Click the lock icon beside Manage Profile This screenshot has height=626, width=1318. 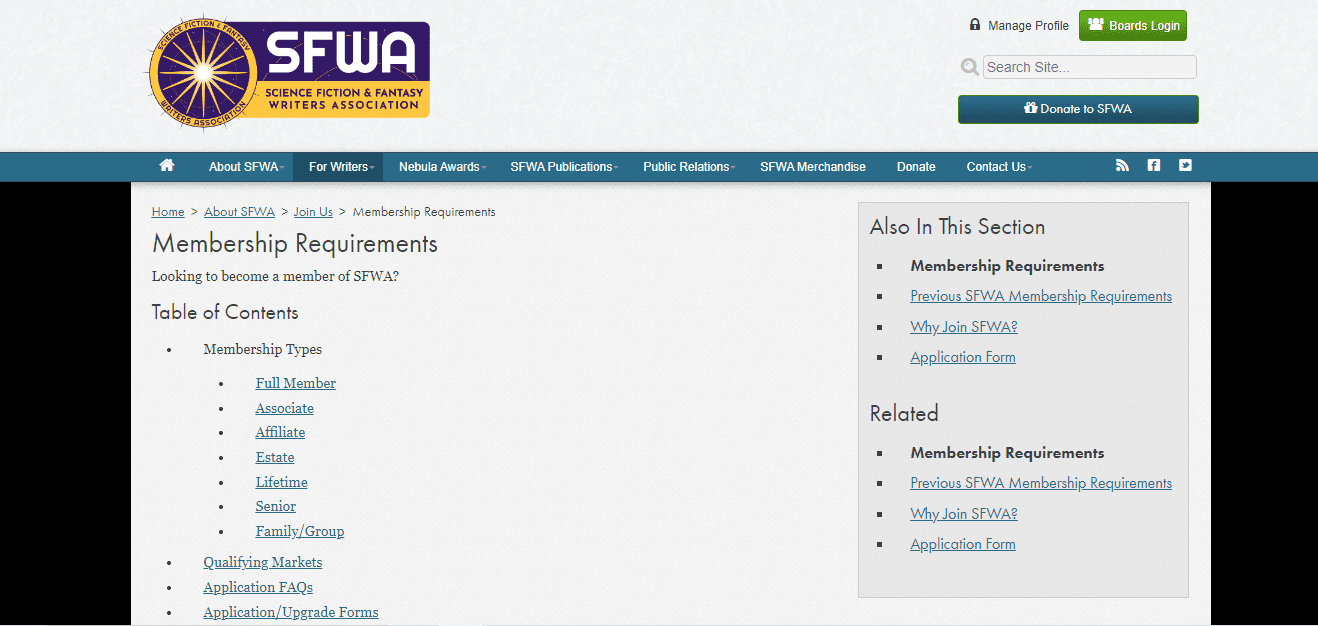point(974,24)
